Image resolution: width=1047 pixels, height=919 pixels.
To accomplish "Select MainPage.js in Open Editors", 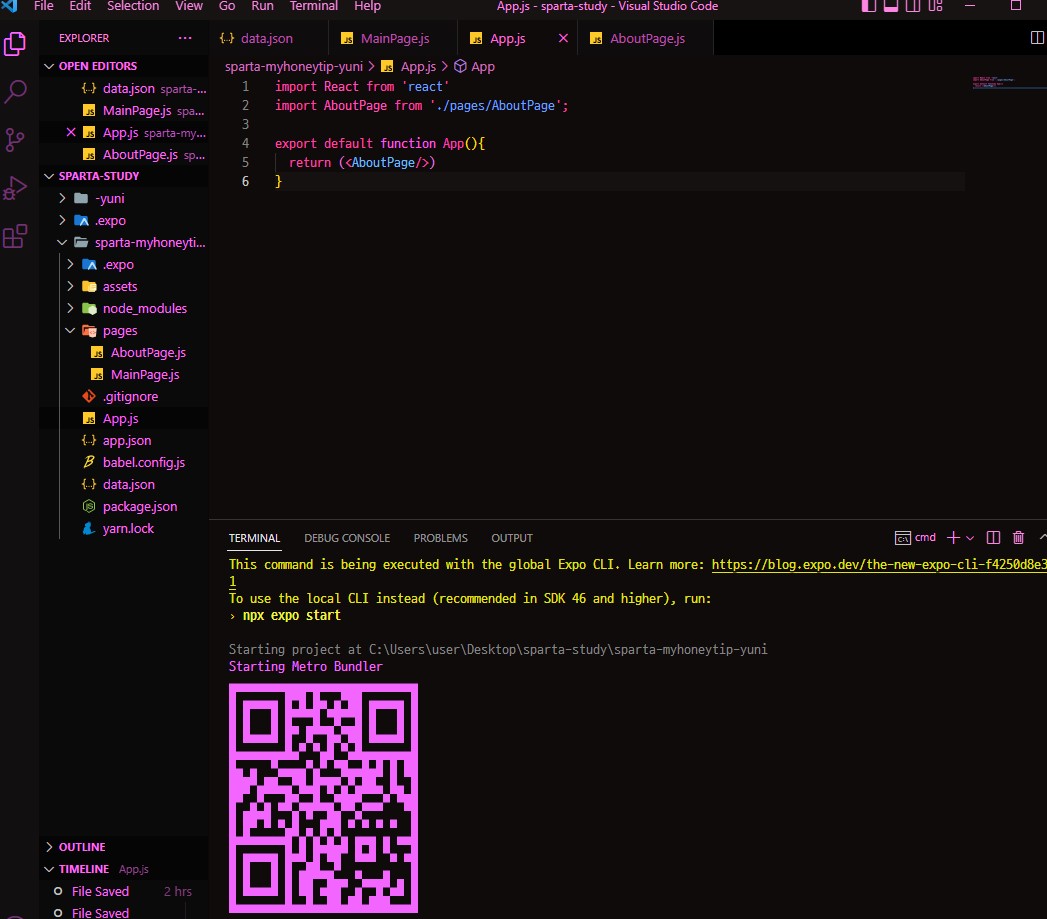I will 124,110.
